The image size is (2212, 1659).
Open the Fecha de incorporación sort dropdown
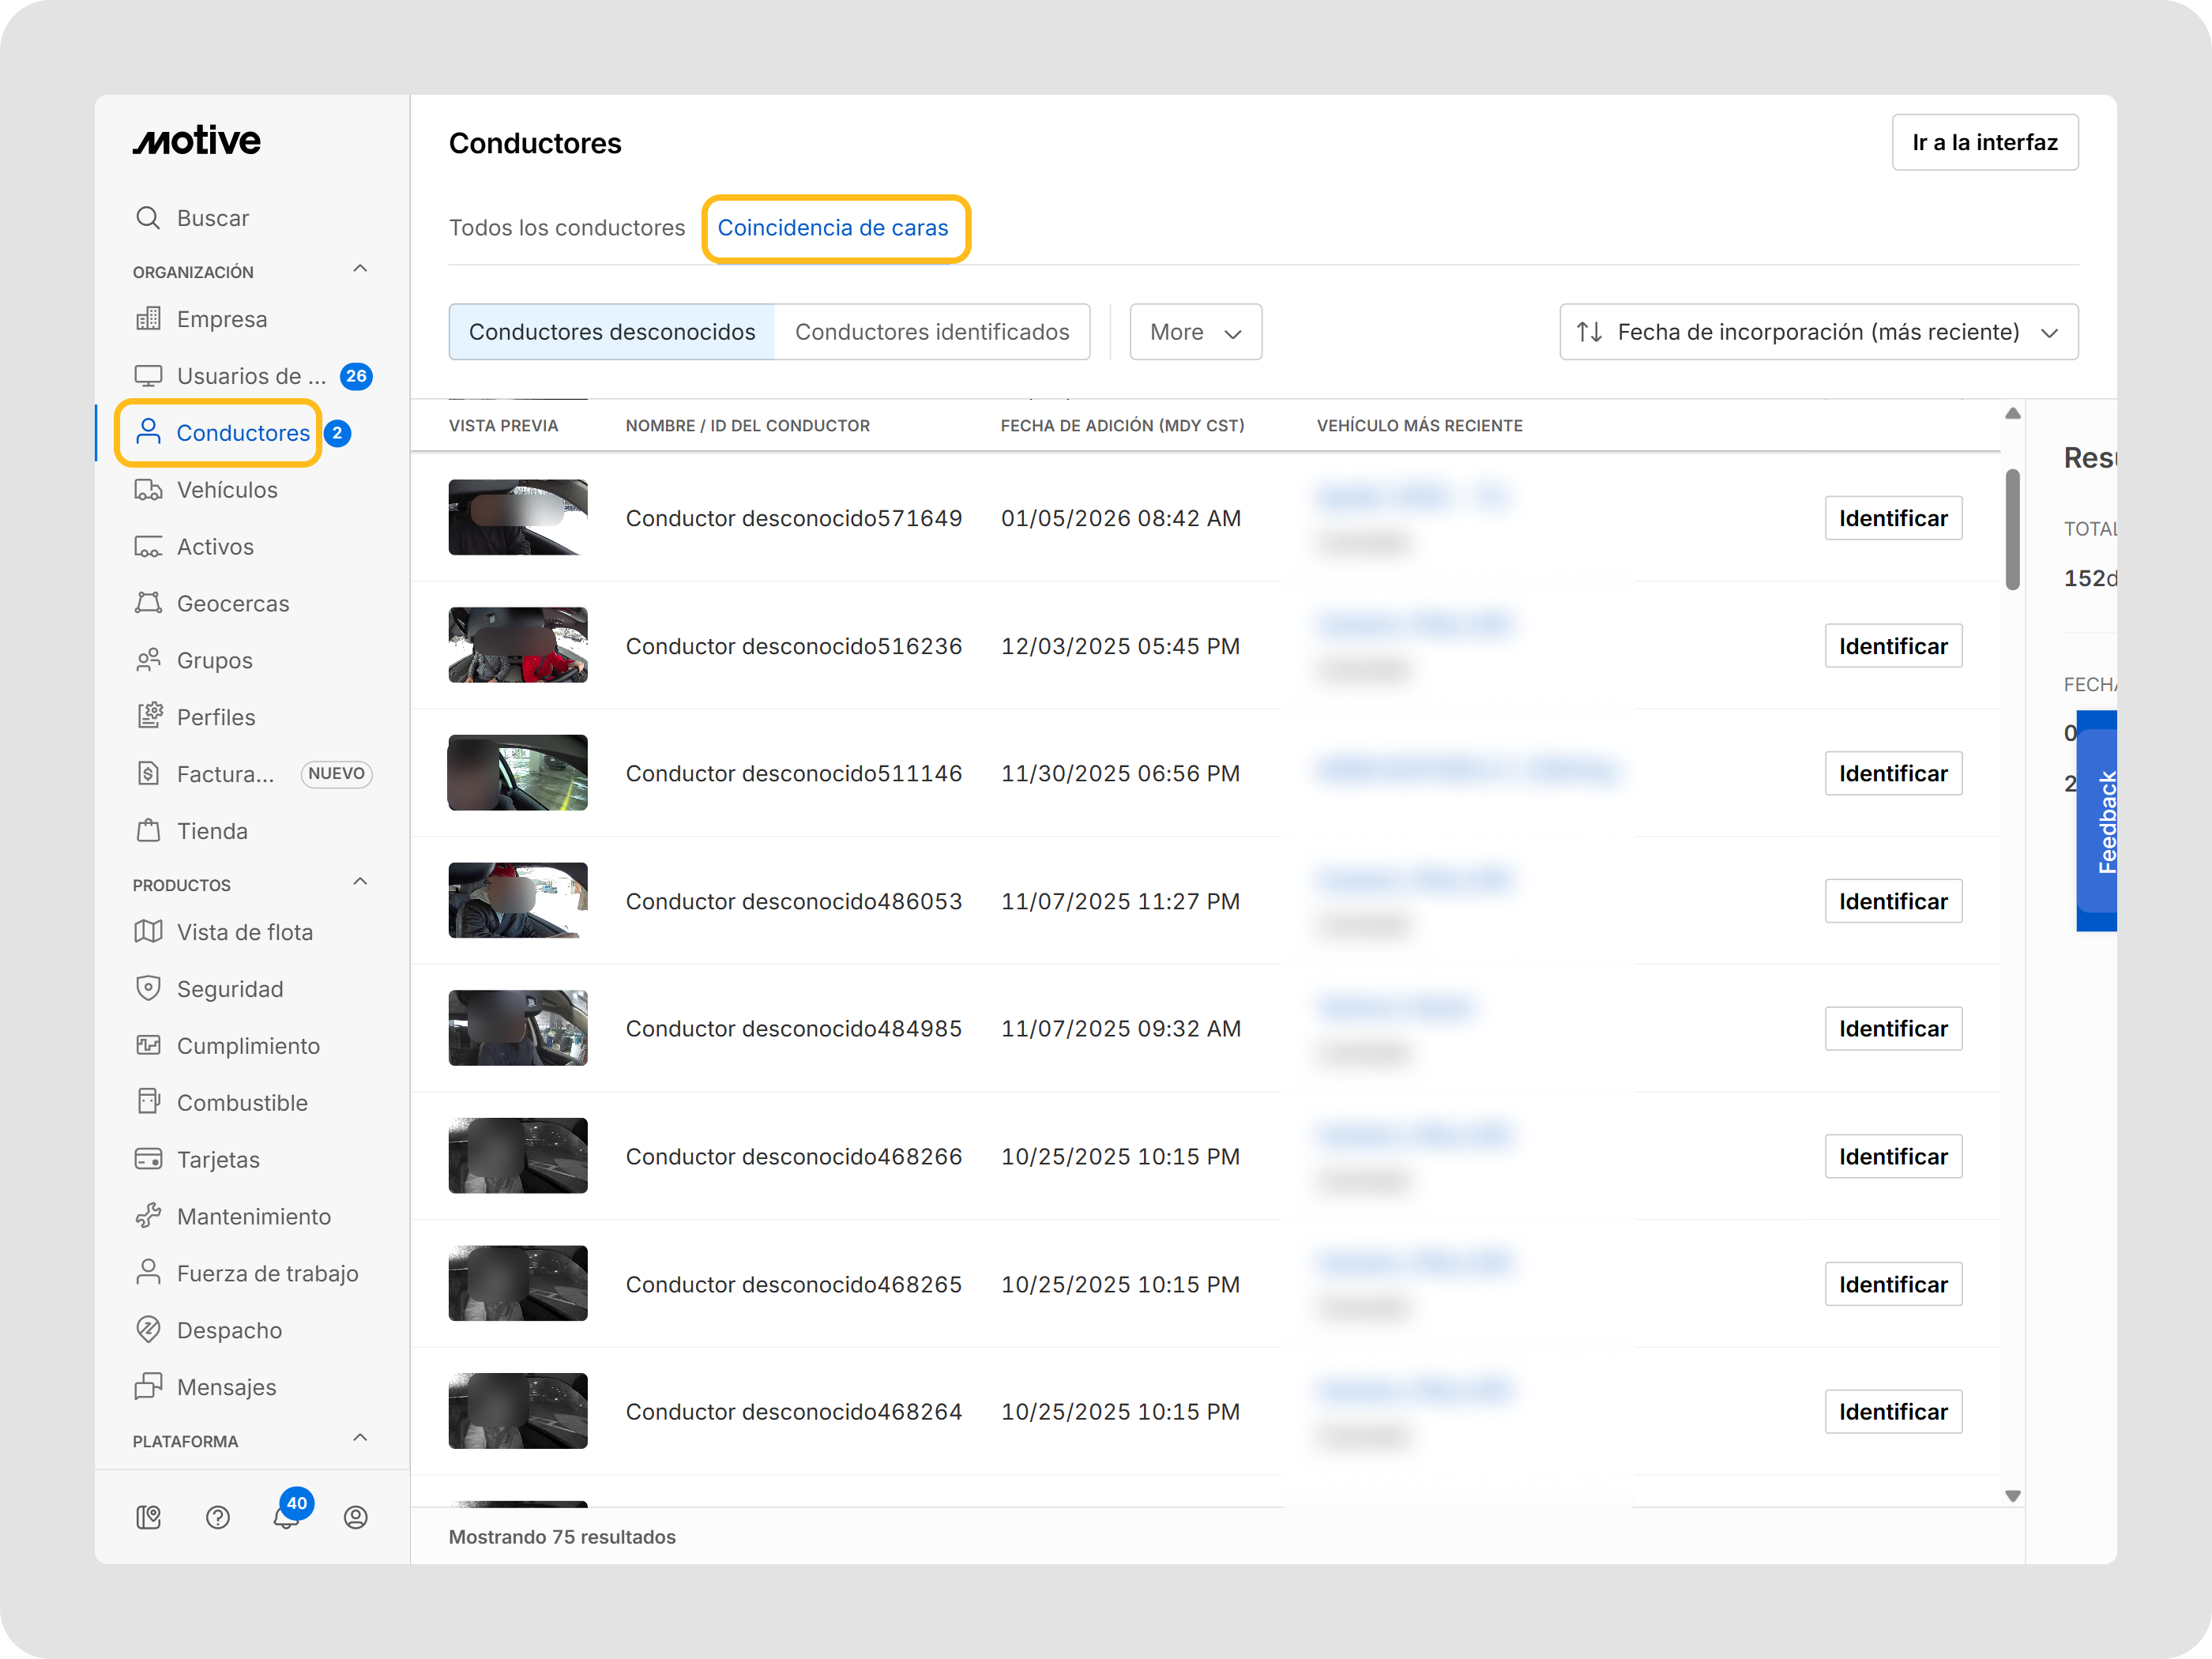click(x=1818, y=331)
